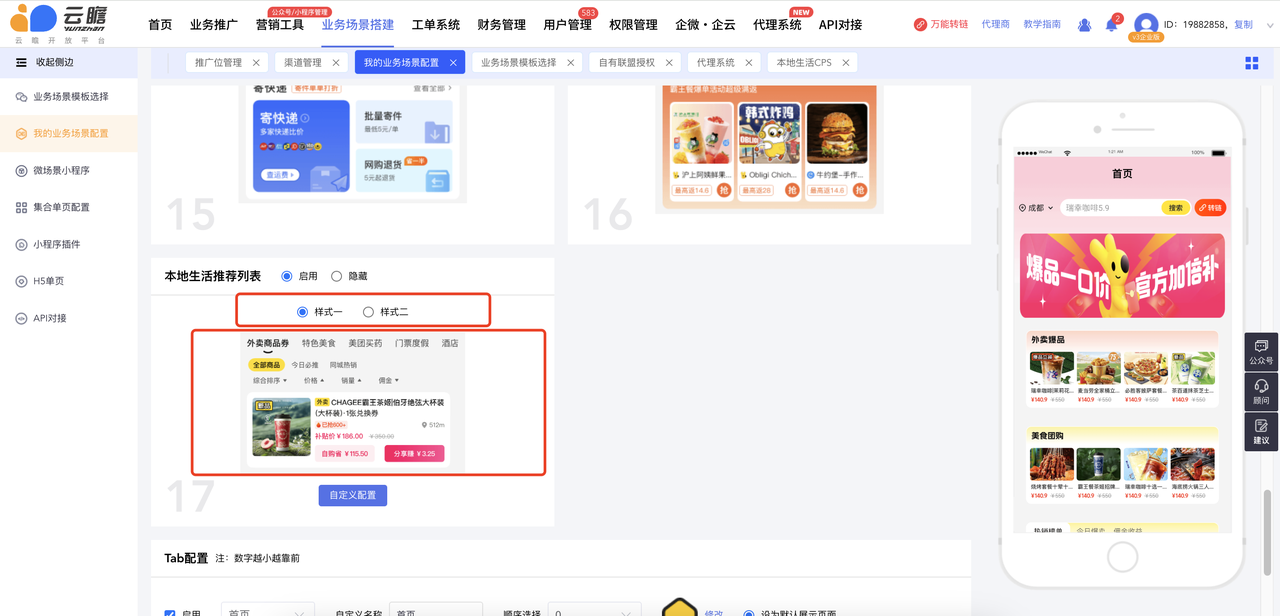Select the 隐藏 radio option

point(336,276)
